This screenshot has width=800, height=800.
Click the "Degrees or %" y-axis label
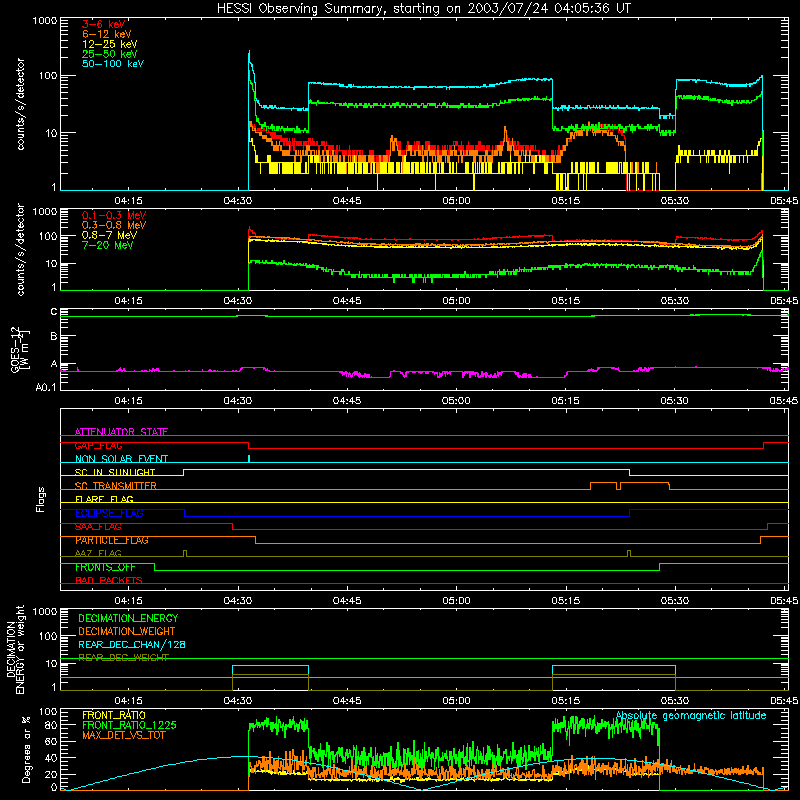[x=26, y=749]
